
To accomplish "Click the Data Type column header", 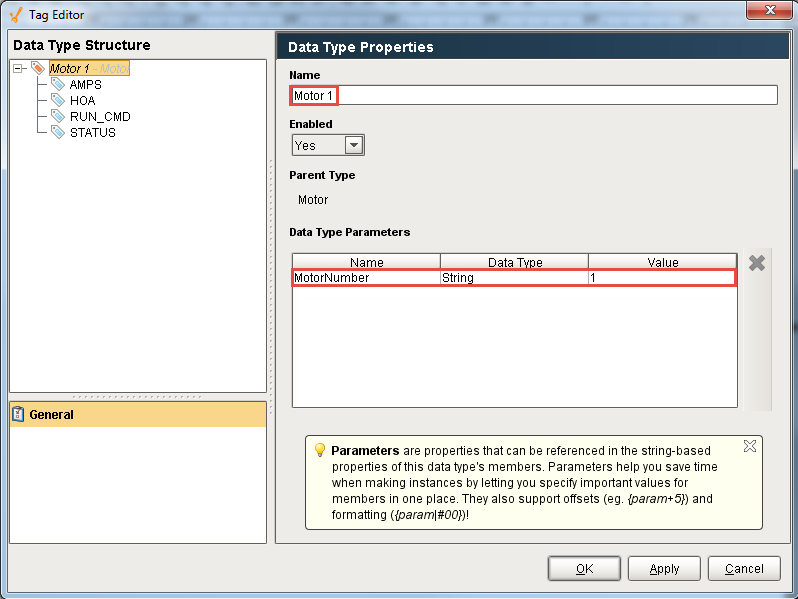I will pyautogui.click(x=514, y=262).
